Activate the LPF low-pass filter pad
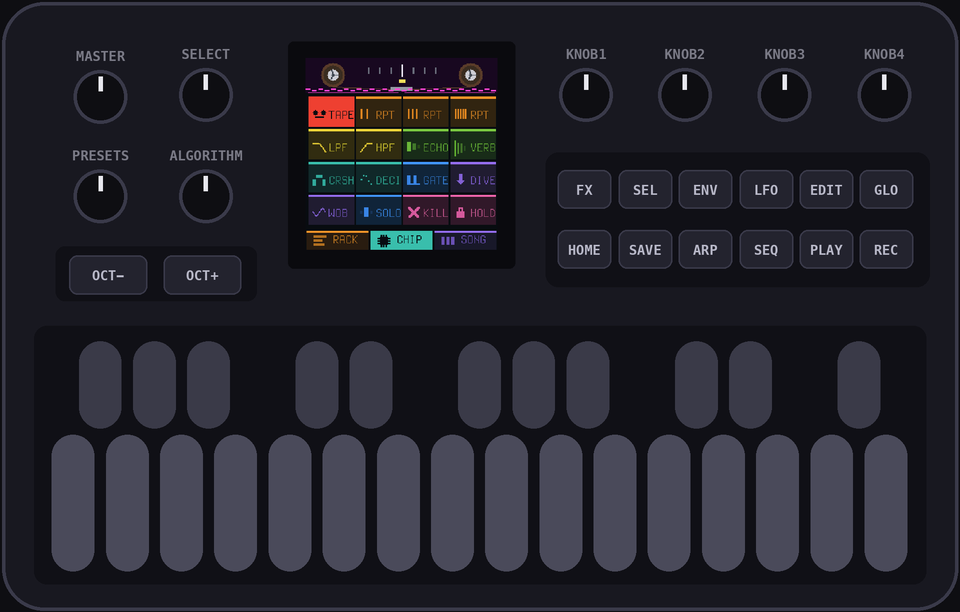Viewport: 960px width, 612px height. [x=331, y=145]
